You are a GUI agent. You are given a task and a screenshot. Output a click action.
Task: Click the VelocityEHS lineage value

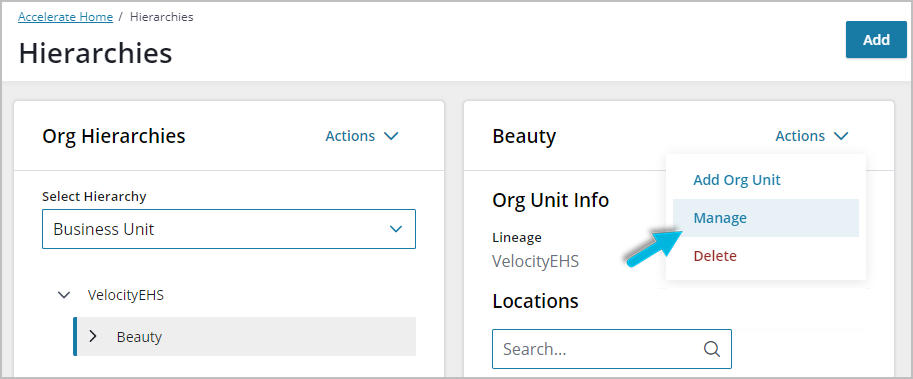(x=536, y=260)
